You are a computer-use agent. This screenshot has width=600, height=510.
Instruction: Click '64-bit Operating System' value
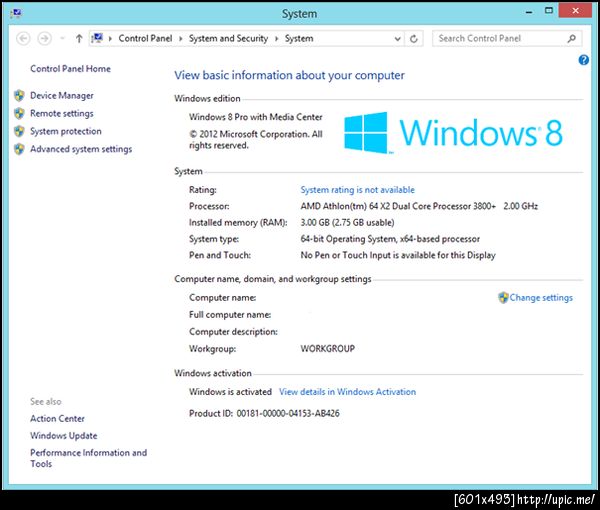(x=390, y=239)
